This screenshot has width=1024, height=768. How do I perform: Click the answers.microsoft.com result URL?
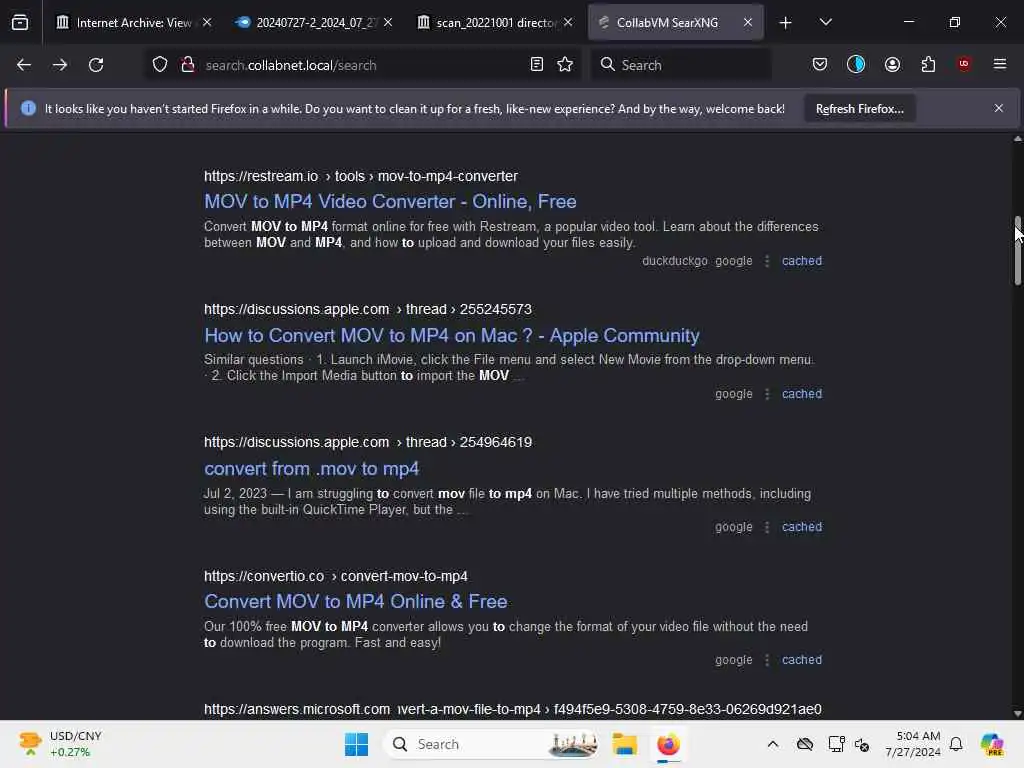coord(513,709)
